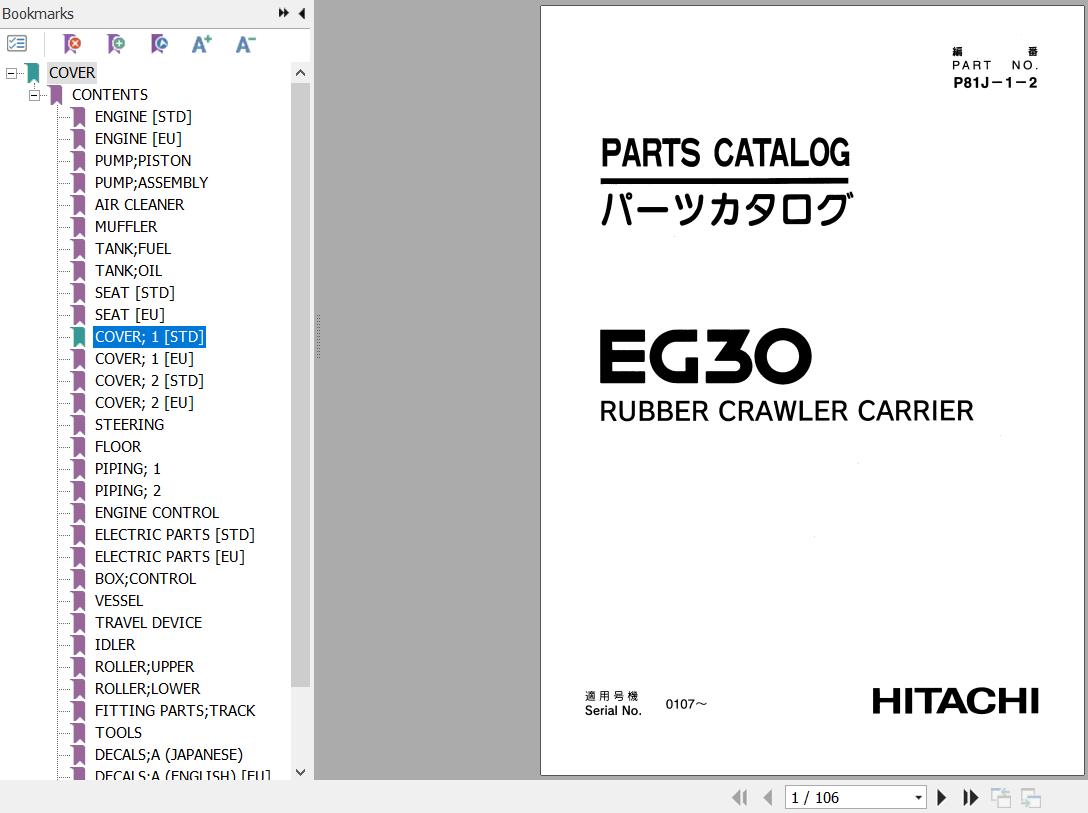Select the SEAT [STD] bookmark
Image resolution: width=1088 pixels, height=813 pixels.
135,293
